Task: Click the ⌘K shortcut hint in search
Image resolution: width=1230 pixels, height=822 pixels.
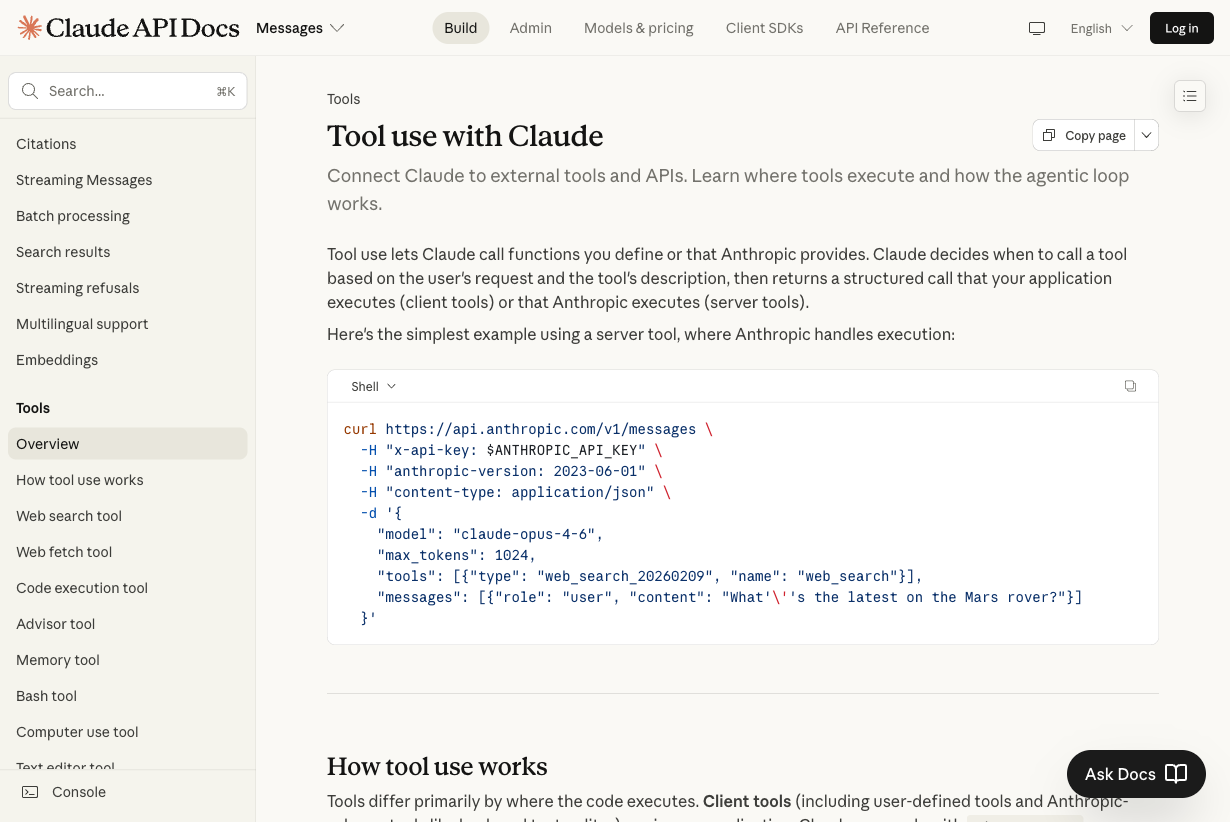Action: [x=226, y=91]
